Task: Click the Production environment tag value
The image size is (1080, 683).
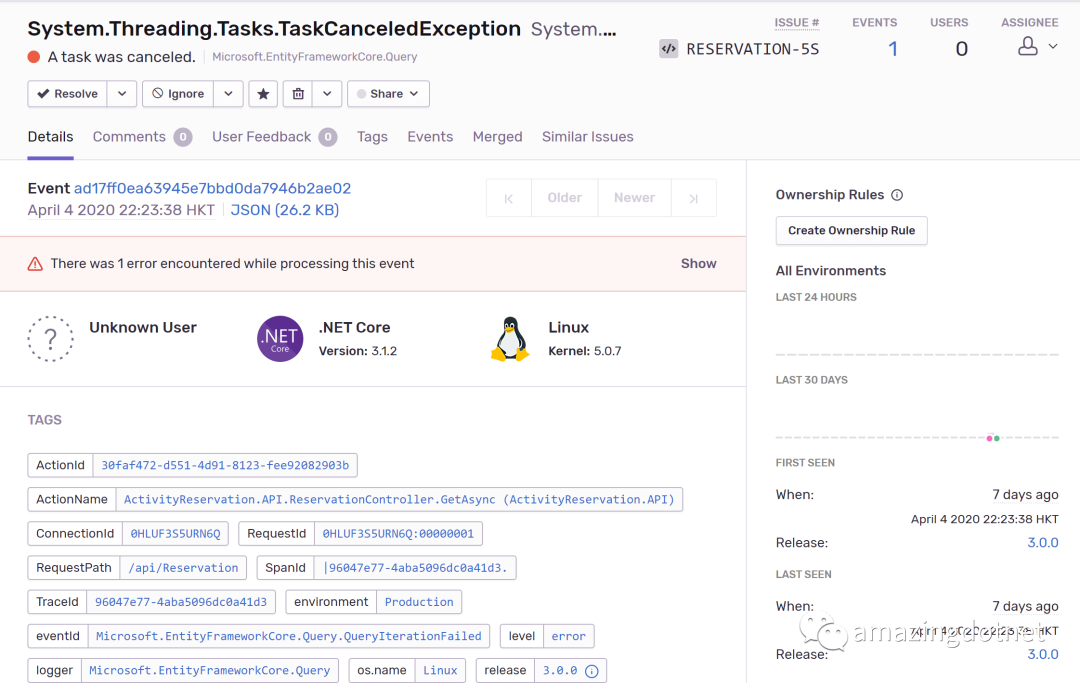Action: coord(419,602)
